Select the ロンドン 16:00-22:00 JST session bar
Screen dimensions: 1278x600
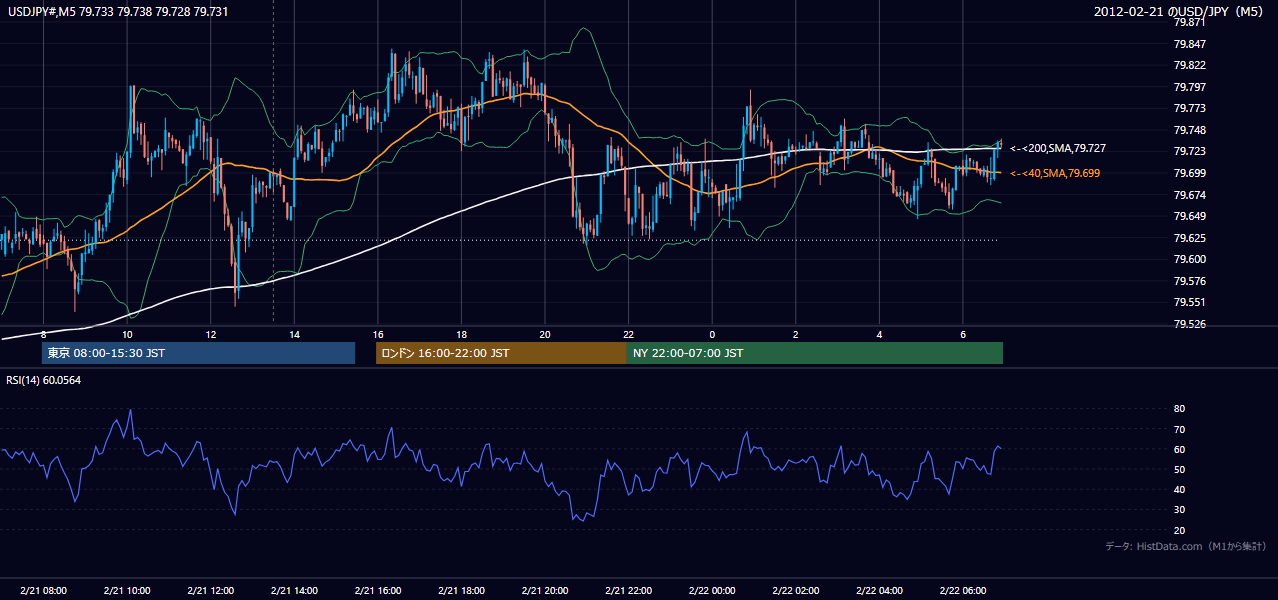pos(501,353)
